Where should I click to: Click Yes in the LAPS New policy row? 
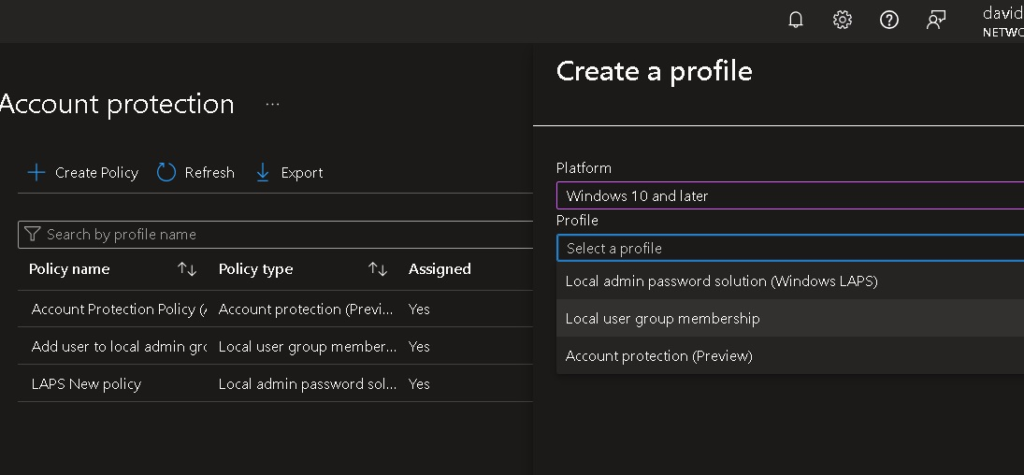[x=419, y=384]
